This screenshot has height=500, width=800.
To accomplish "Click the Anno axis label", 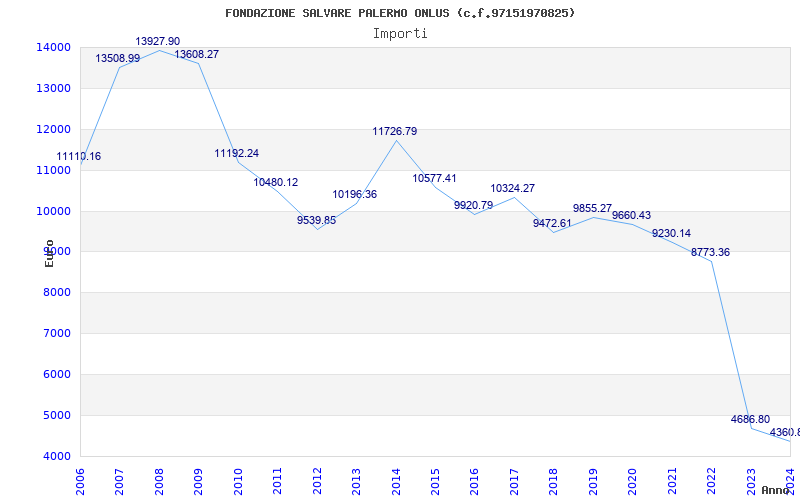I will [x=775, y=490].
